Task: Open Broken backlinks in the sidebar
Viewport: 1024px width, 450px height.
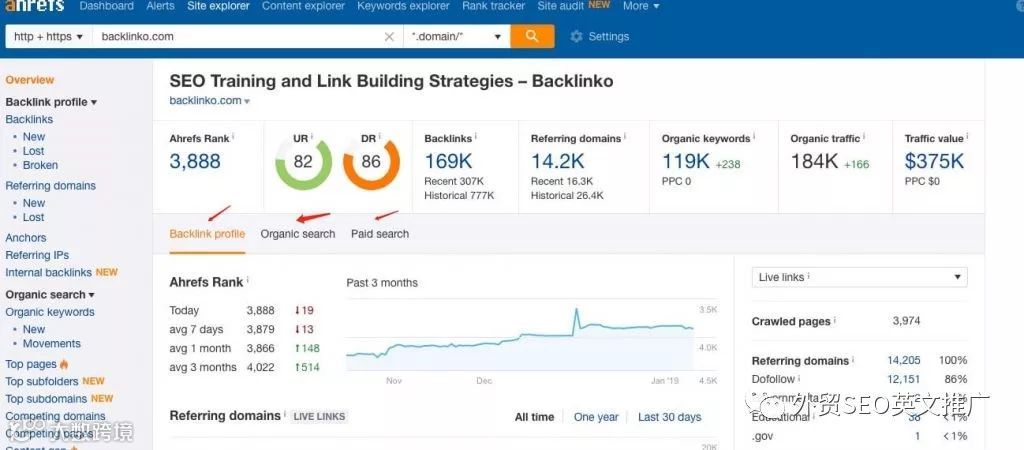Action: click(40, 165)
